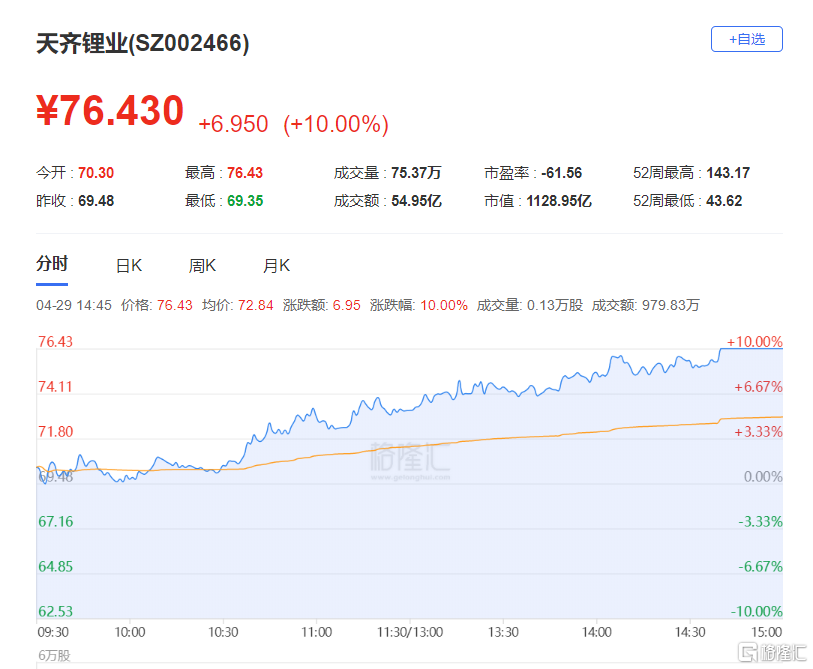
Task: Click the 11:00 time axis label
Action: coord(316,632)
